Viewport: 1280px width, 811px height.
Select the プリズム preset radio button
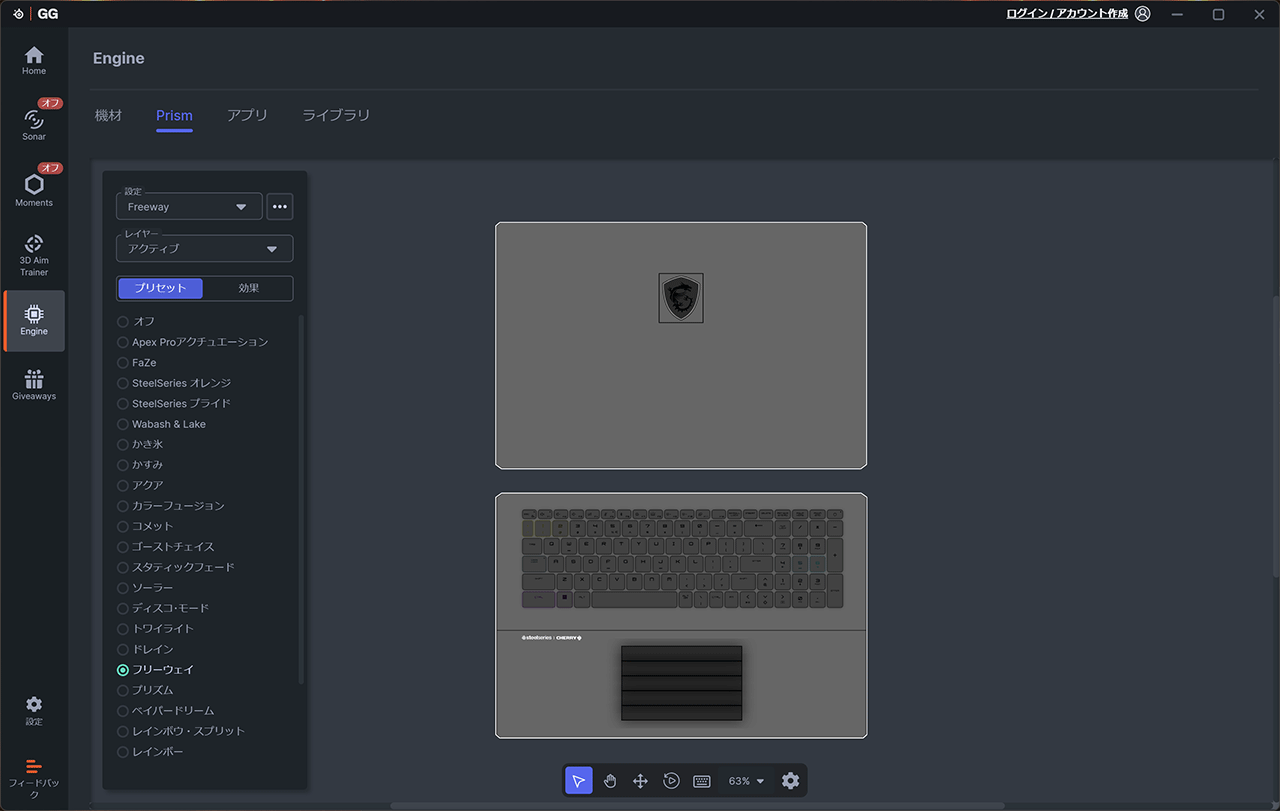[123, 690]
